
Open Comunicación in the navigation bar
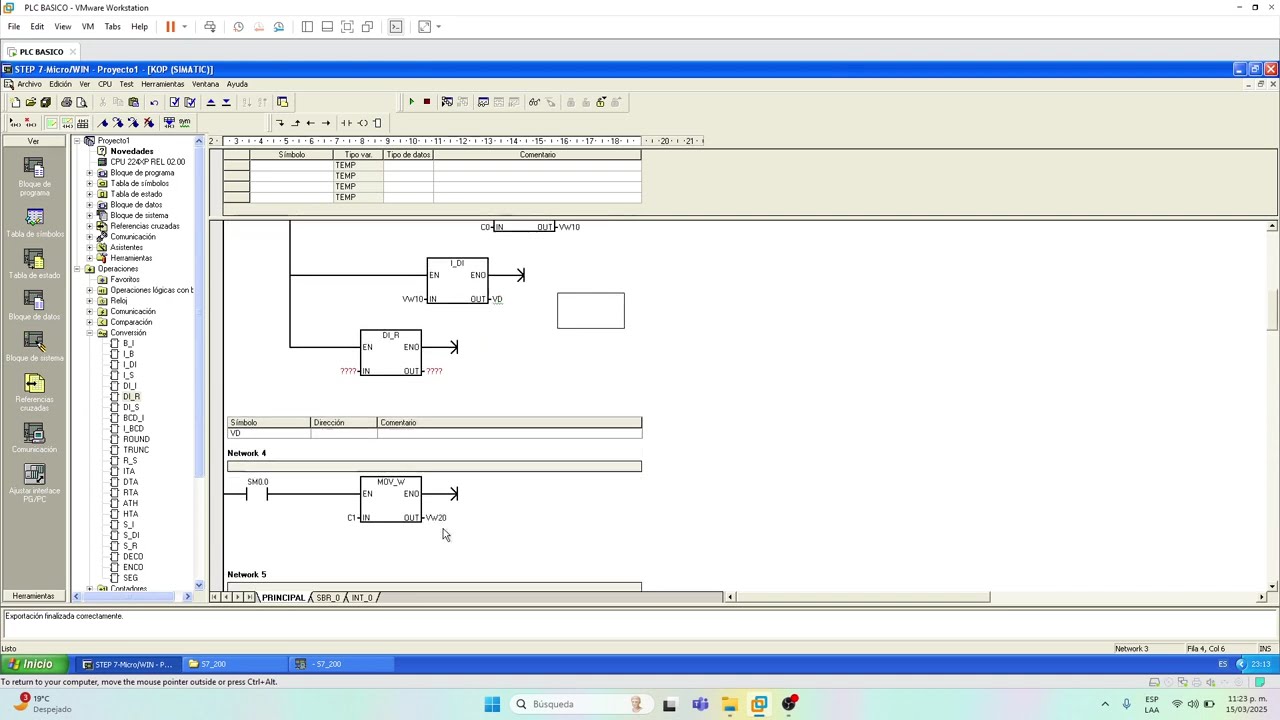pos(34,438)
